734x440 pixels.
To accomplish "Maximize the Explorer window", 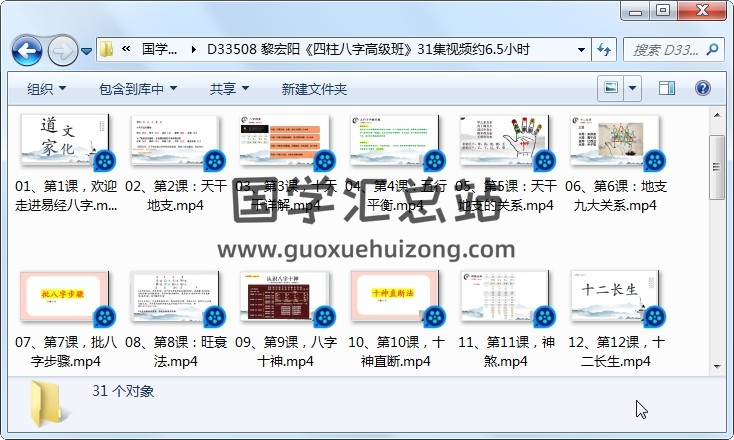I will click(662, 10).
